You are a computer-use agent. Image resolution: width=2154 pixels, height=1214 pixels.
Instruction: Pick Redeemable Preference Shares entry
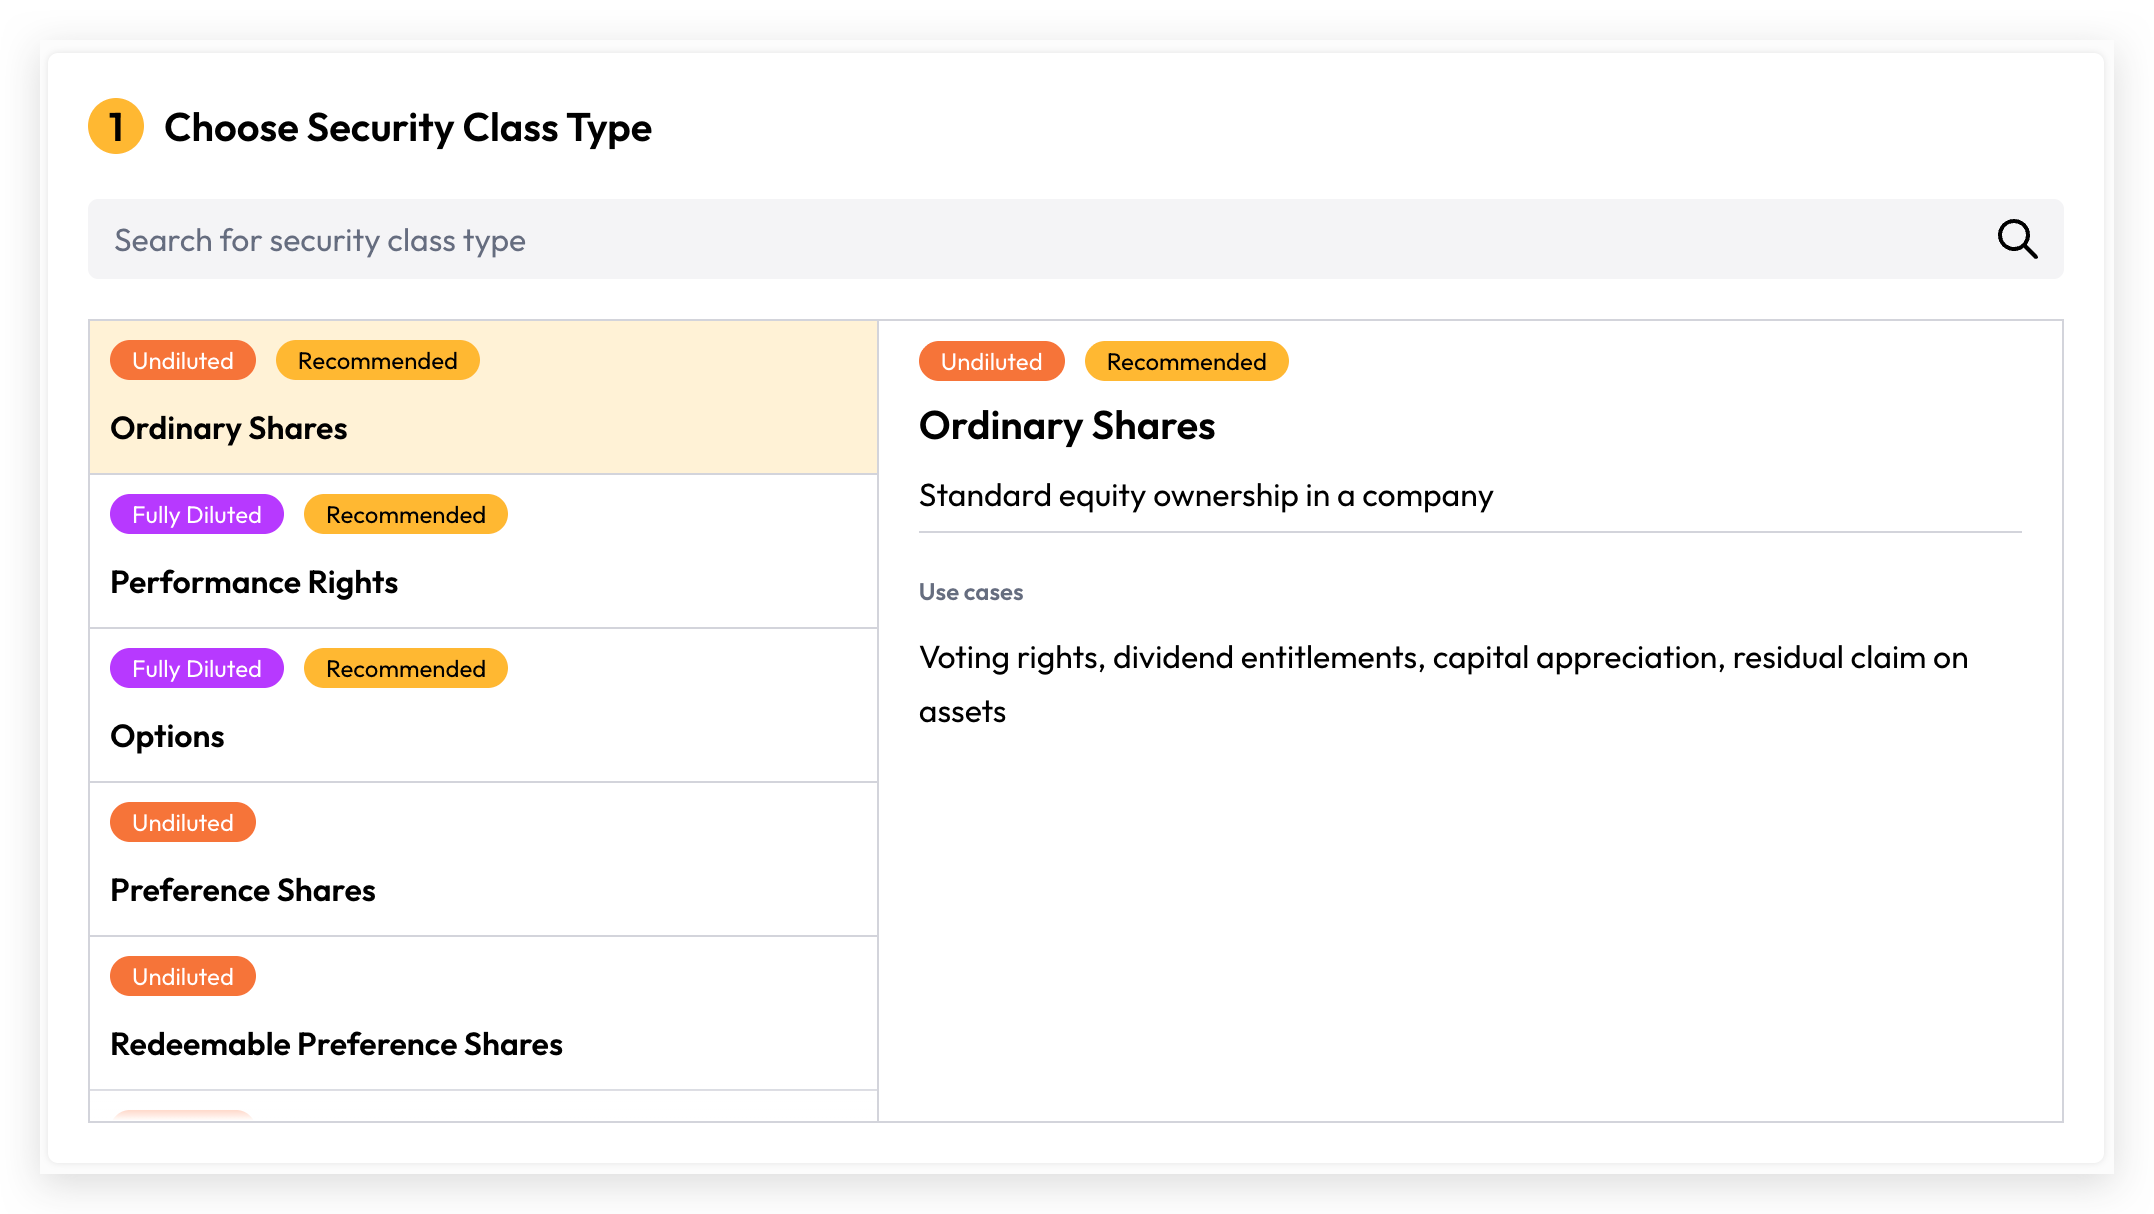tap(484, 1013)
